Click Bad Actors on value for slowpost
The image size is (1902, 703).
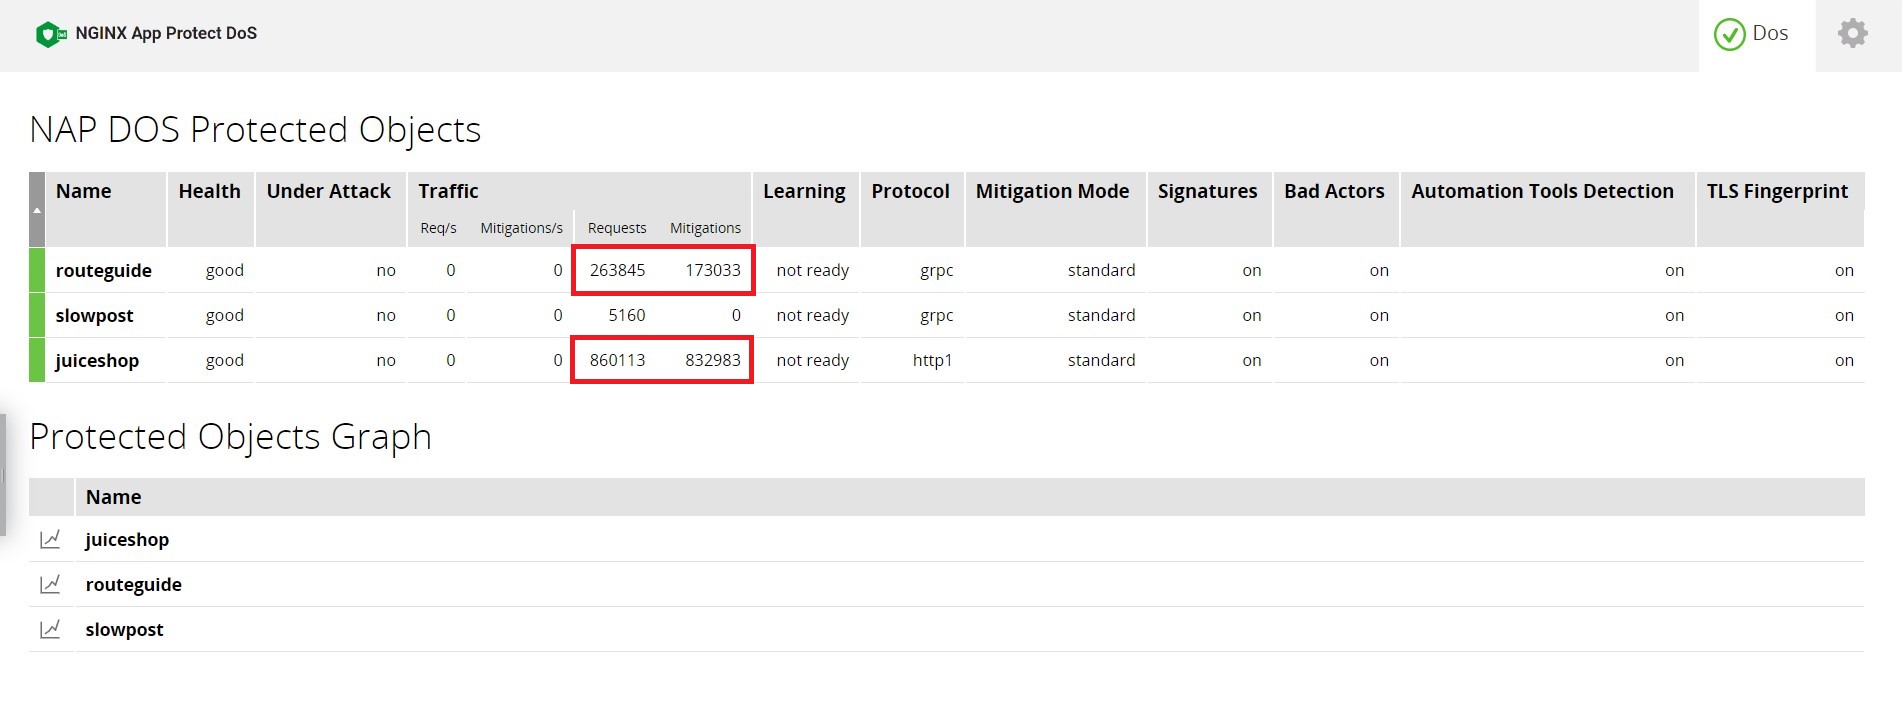point(1379,315)
